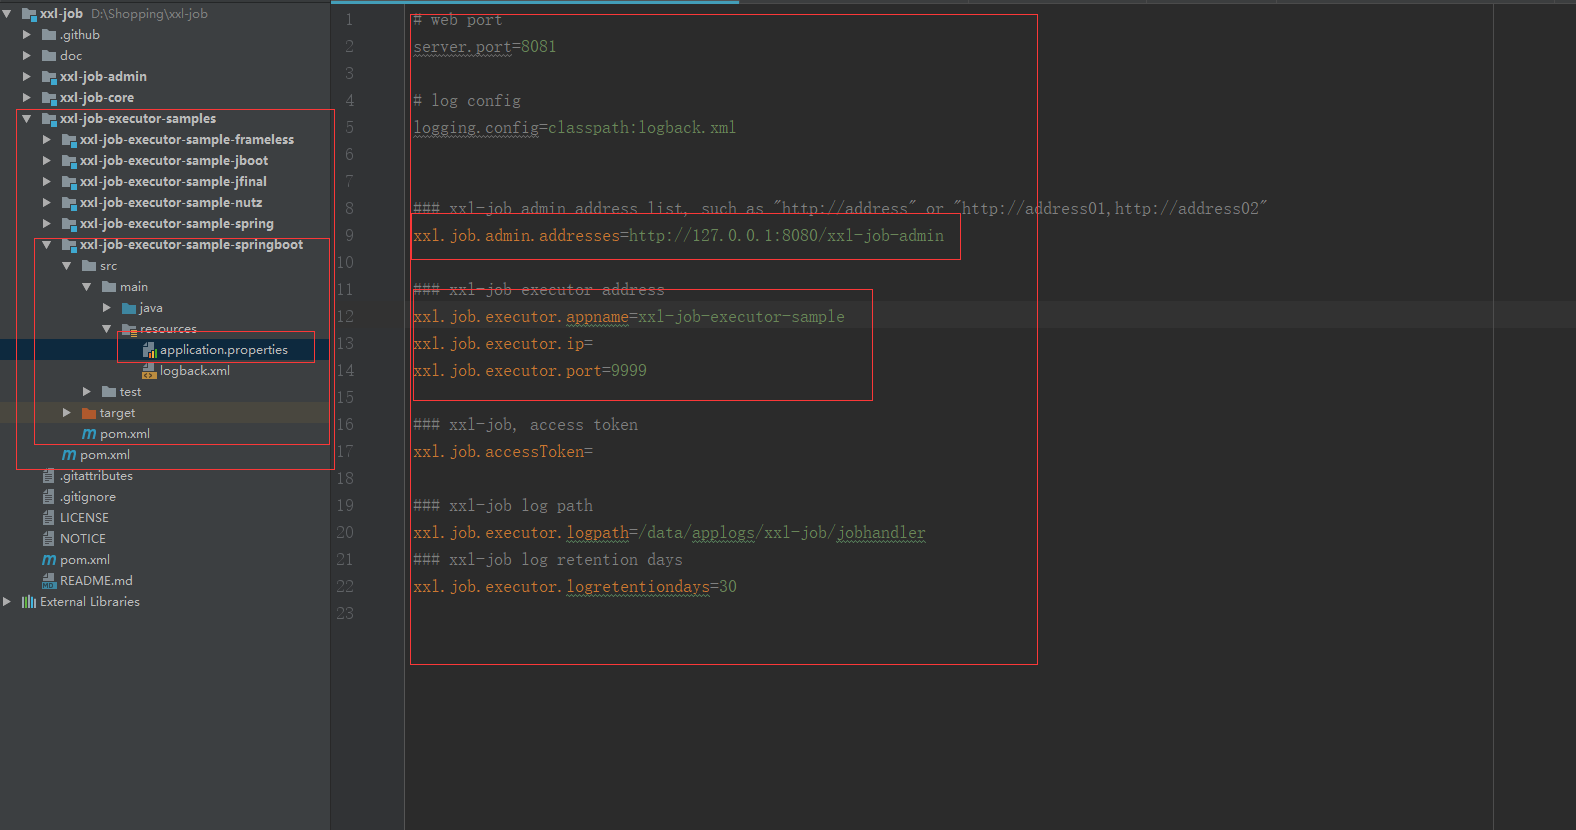Select application.properties in the tree
This screenshot has height=830, width=1576.
coord(224,350)
